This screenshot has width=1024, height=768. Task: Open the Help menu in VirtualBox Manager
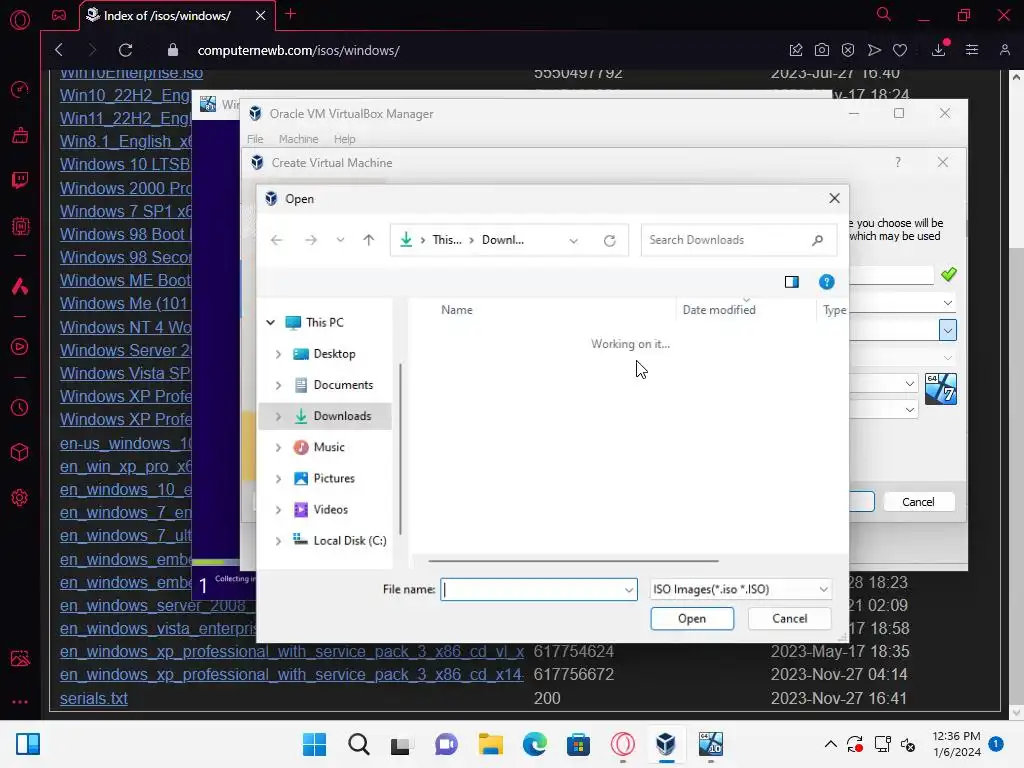click(344, 139)
